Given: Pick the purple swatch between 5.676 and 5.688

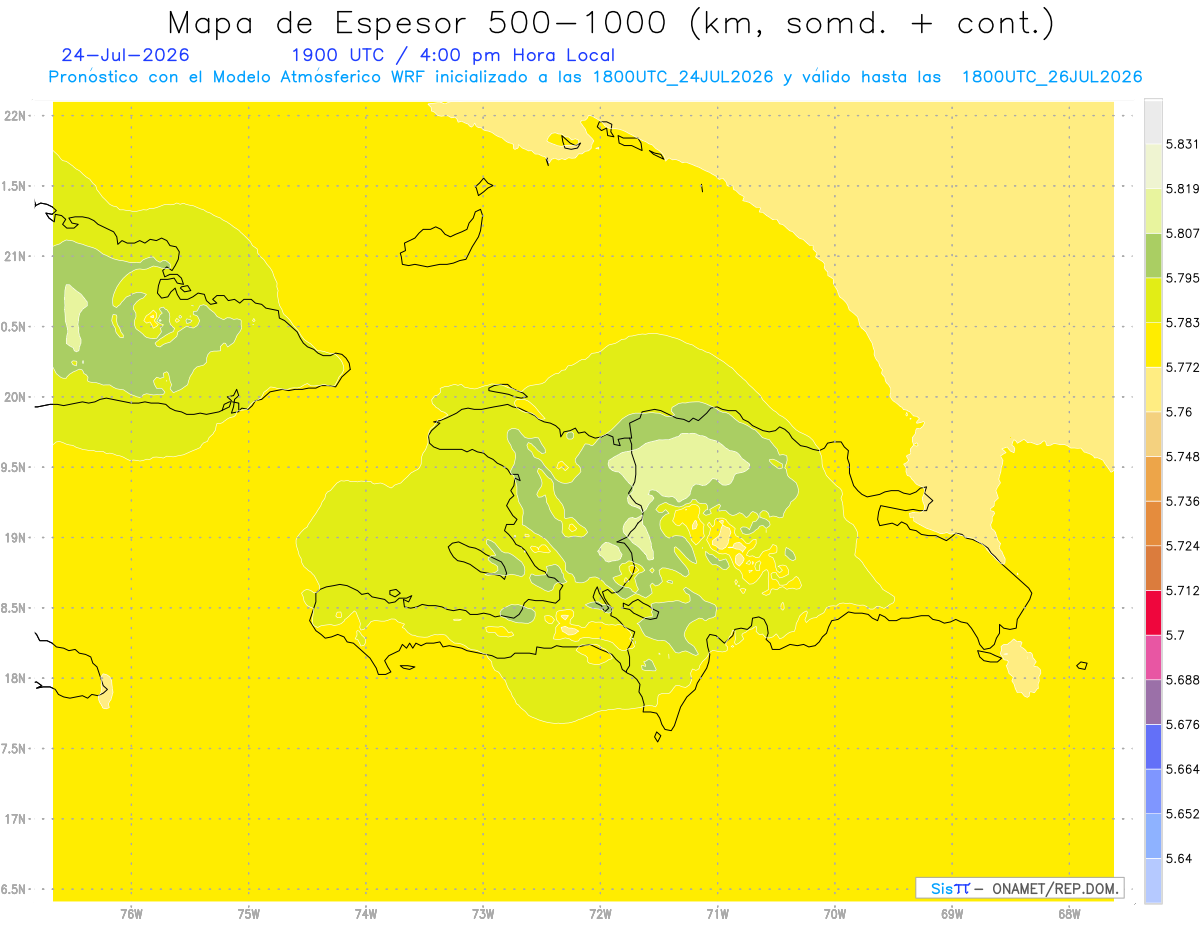Looking at the screenshot, I should tap(1153, 701).
